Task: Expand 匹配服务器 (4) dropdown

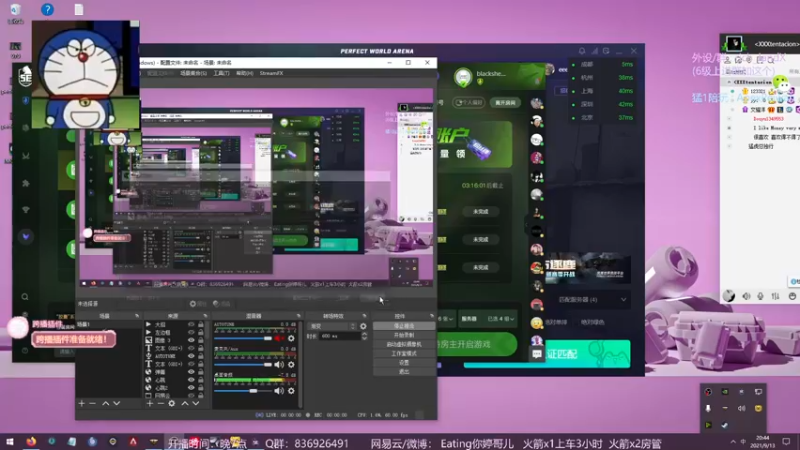Action: 592,300
